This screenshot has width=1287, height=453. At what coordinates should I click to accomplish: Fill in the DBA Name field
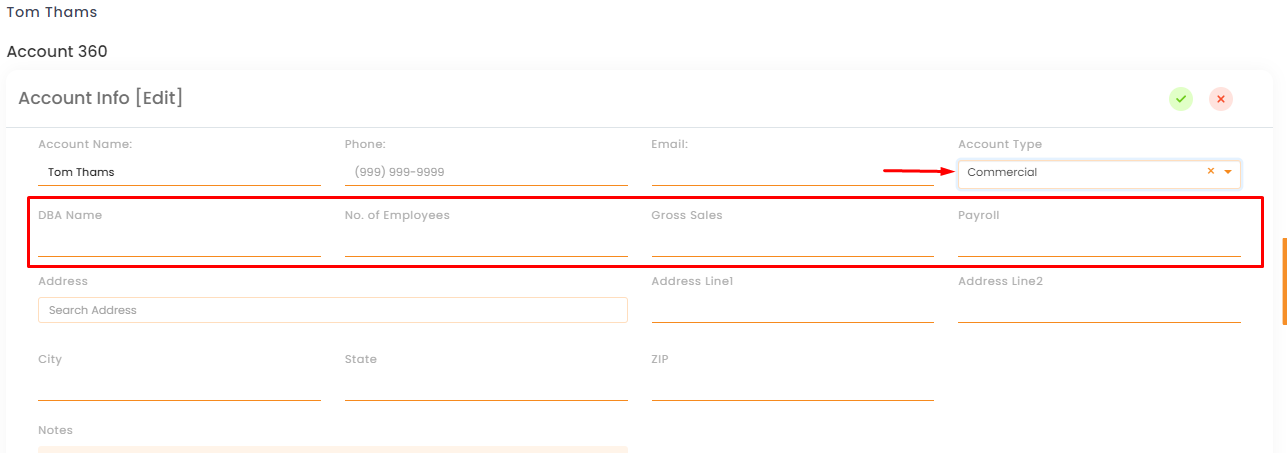pos(179,244)
